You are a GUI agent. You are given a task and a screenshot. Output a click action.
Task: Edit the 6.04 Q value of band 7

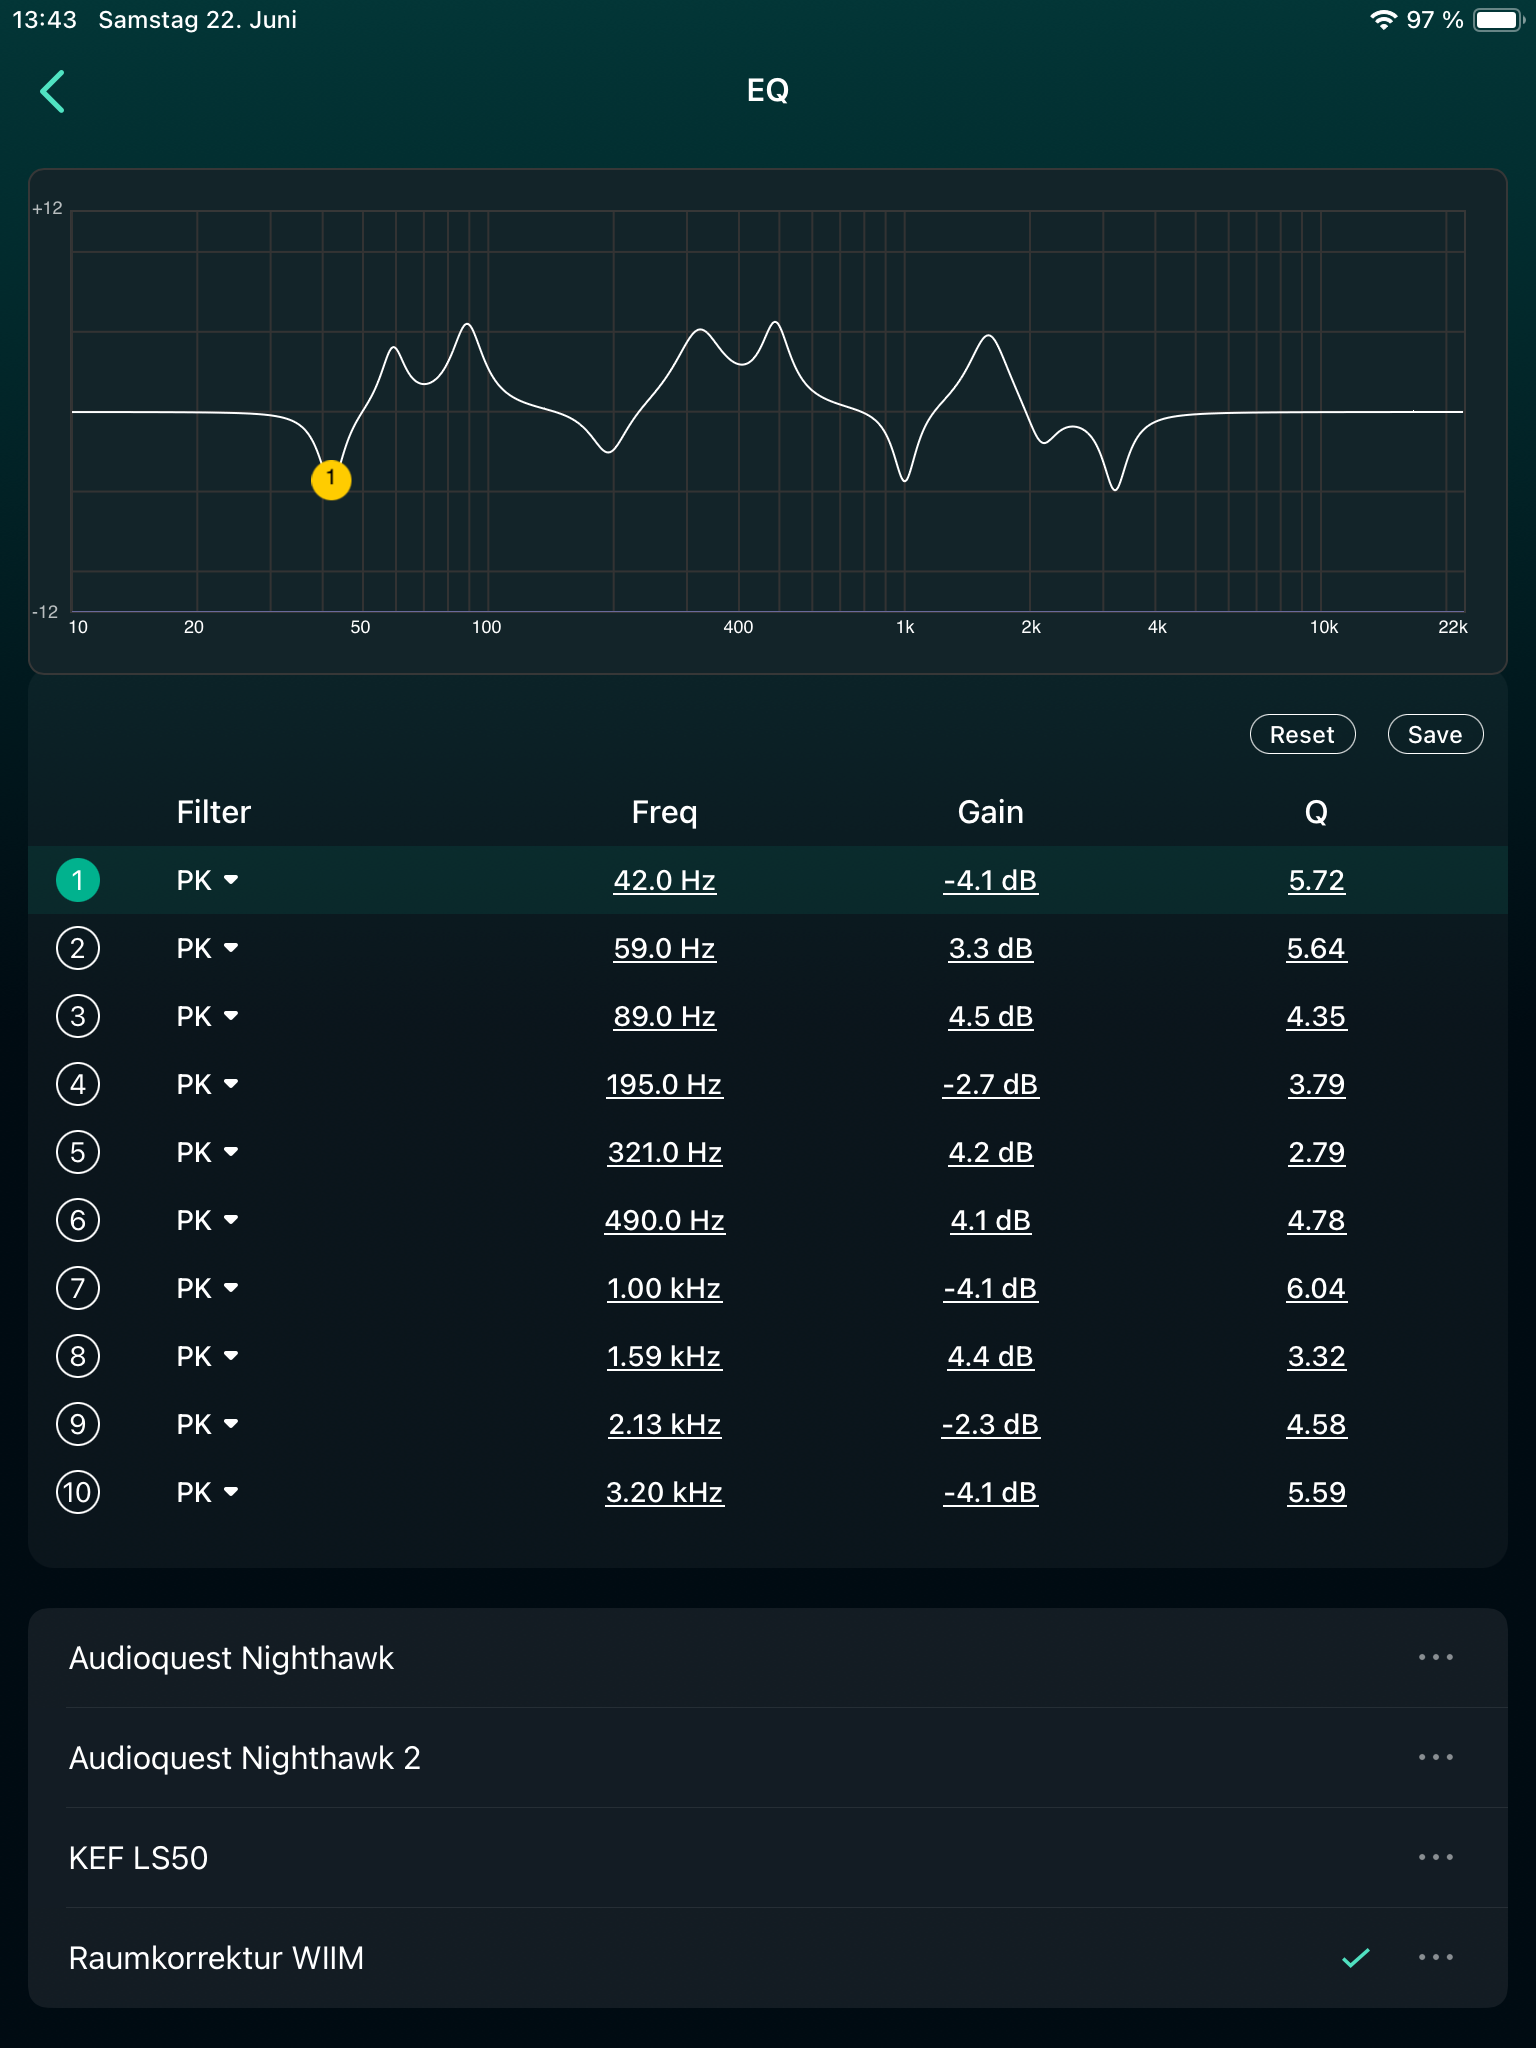point(1316,1288)
